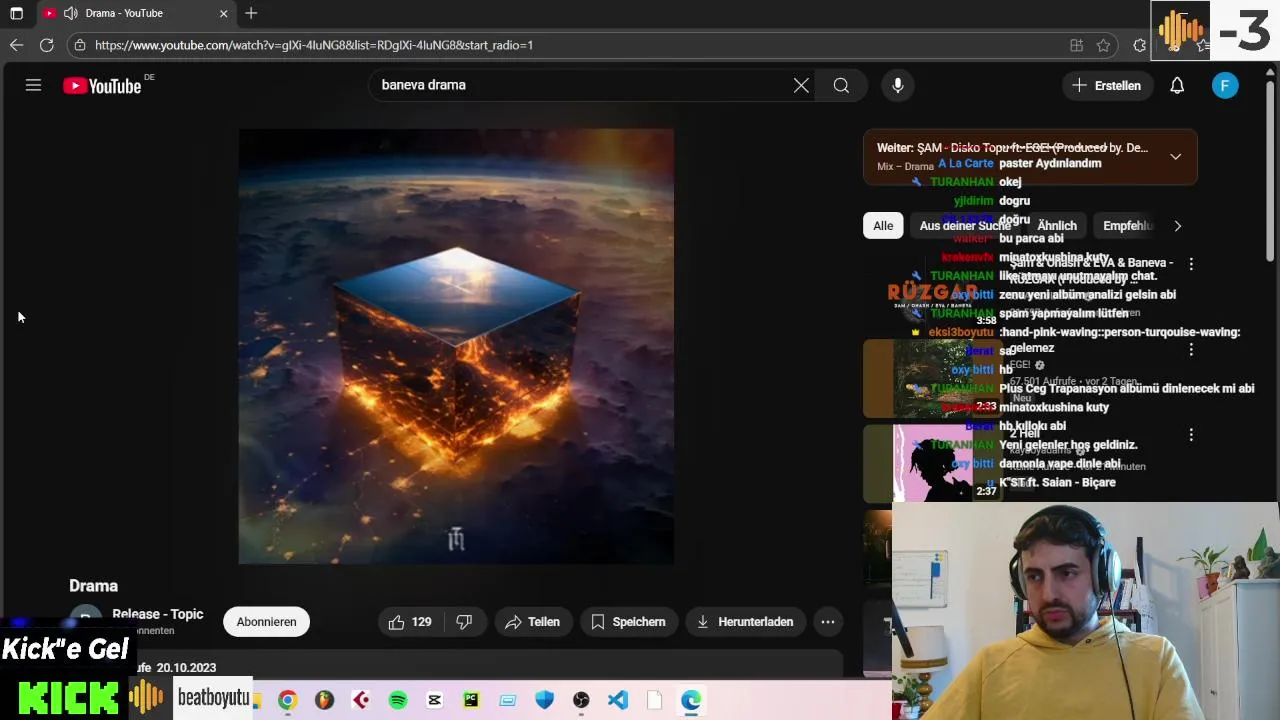The height and width of the screenshot is (720, 1280).
Task: Open more actions menu beside Herunterladen
Action: (828, 622)
